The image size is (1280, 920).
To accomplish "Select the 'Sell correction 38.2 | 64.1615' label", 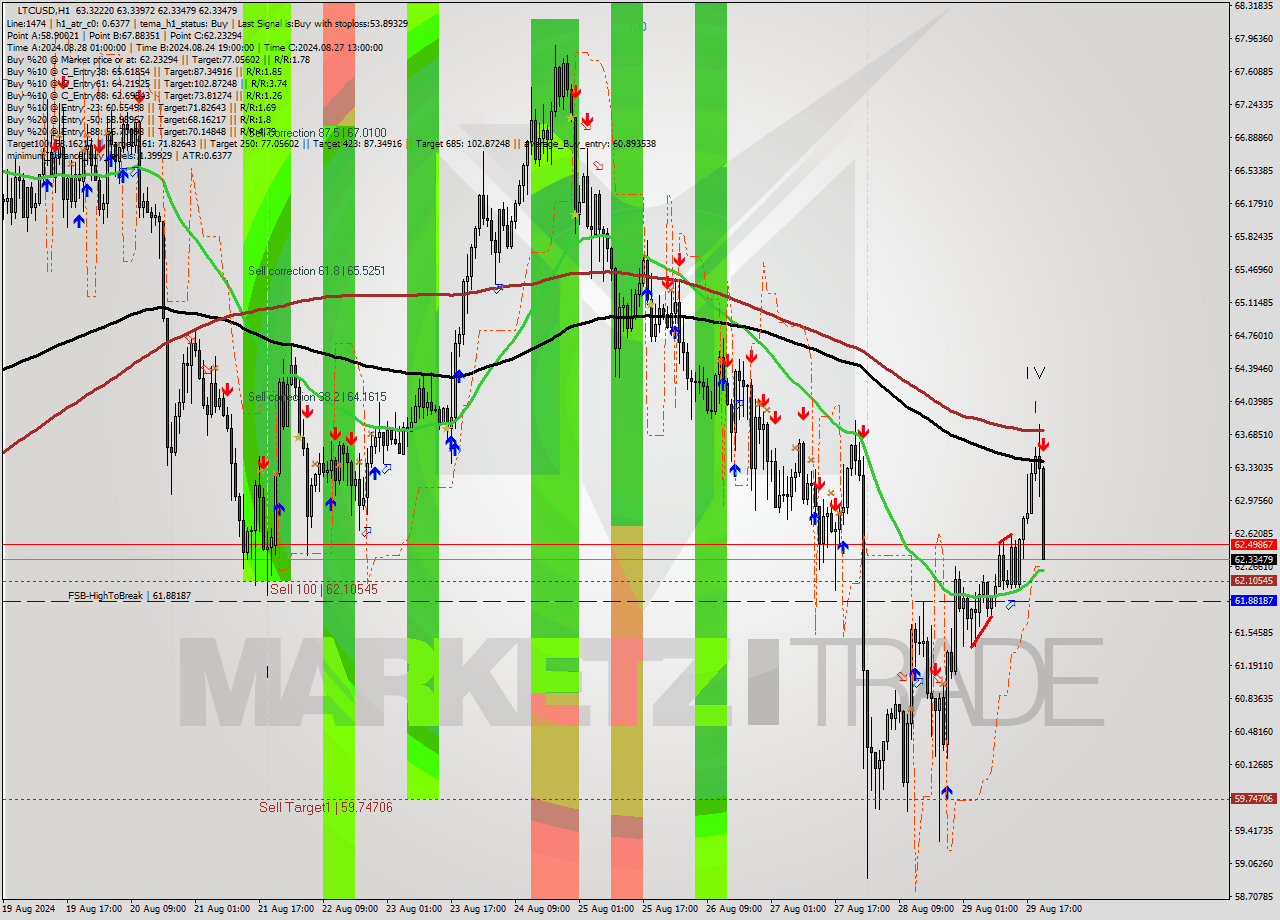I will coord(317,397).
